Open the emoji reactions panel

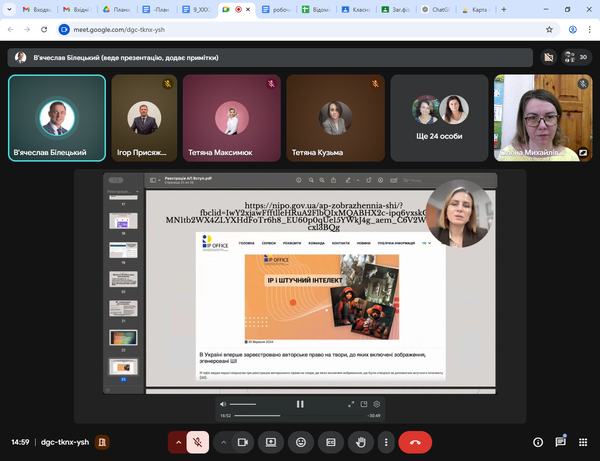point(300,441)
